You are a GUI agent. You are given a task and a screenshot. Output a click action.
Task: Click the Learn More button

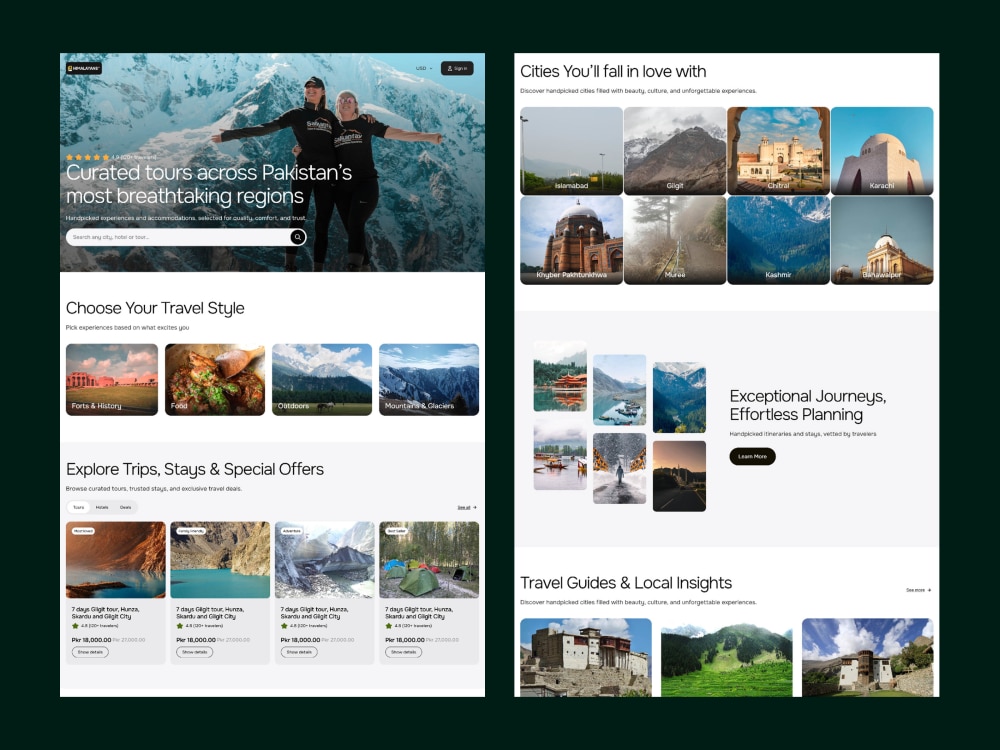pos(753,457)
